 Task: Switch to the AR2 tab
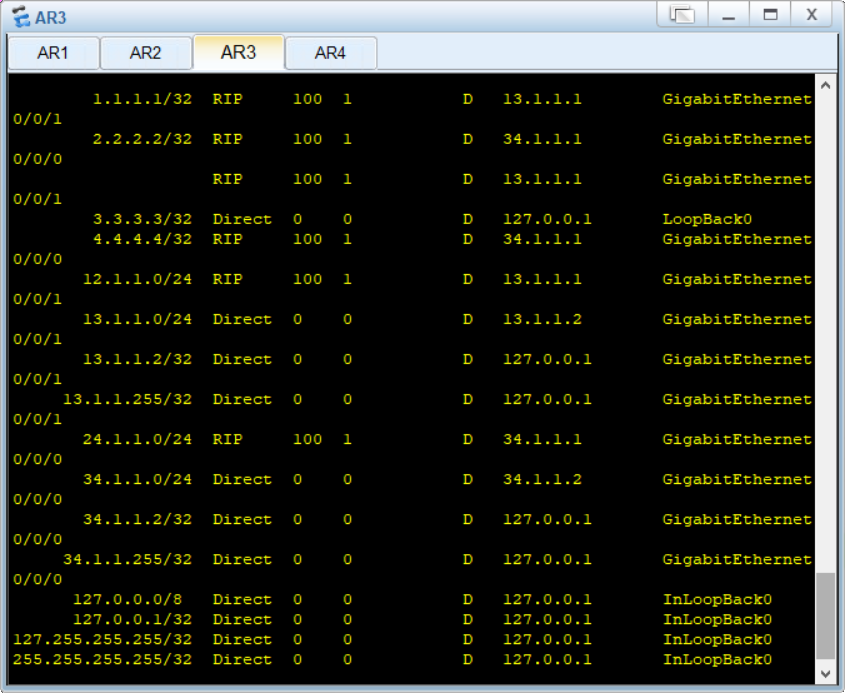146,53
